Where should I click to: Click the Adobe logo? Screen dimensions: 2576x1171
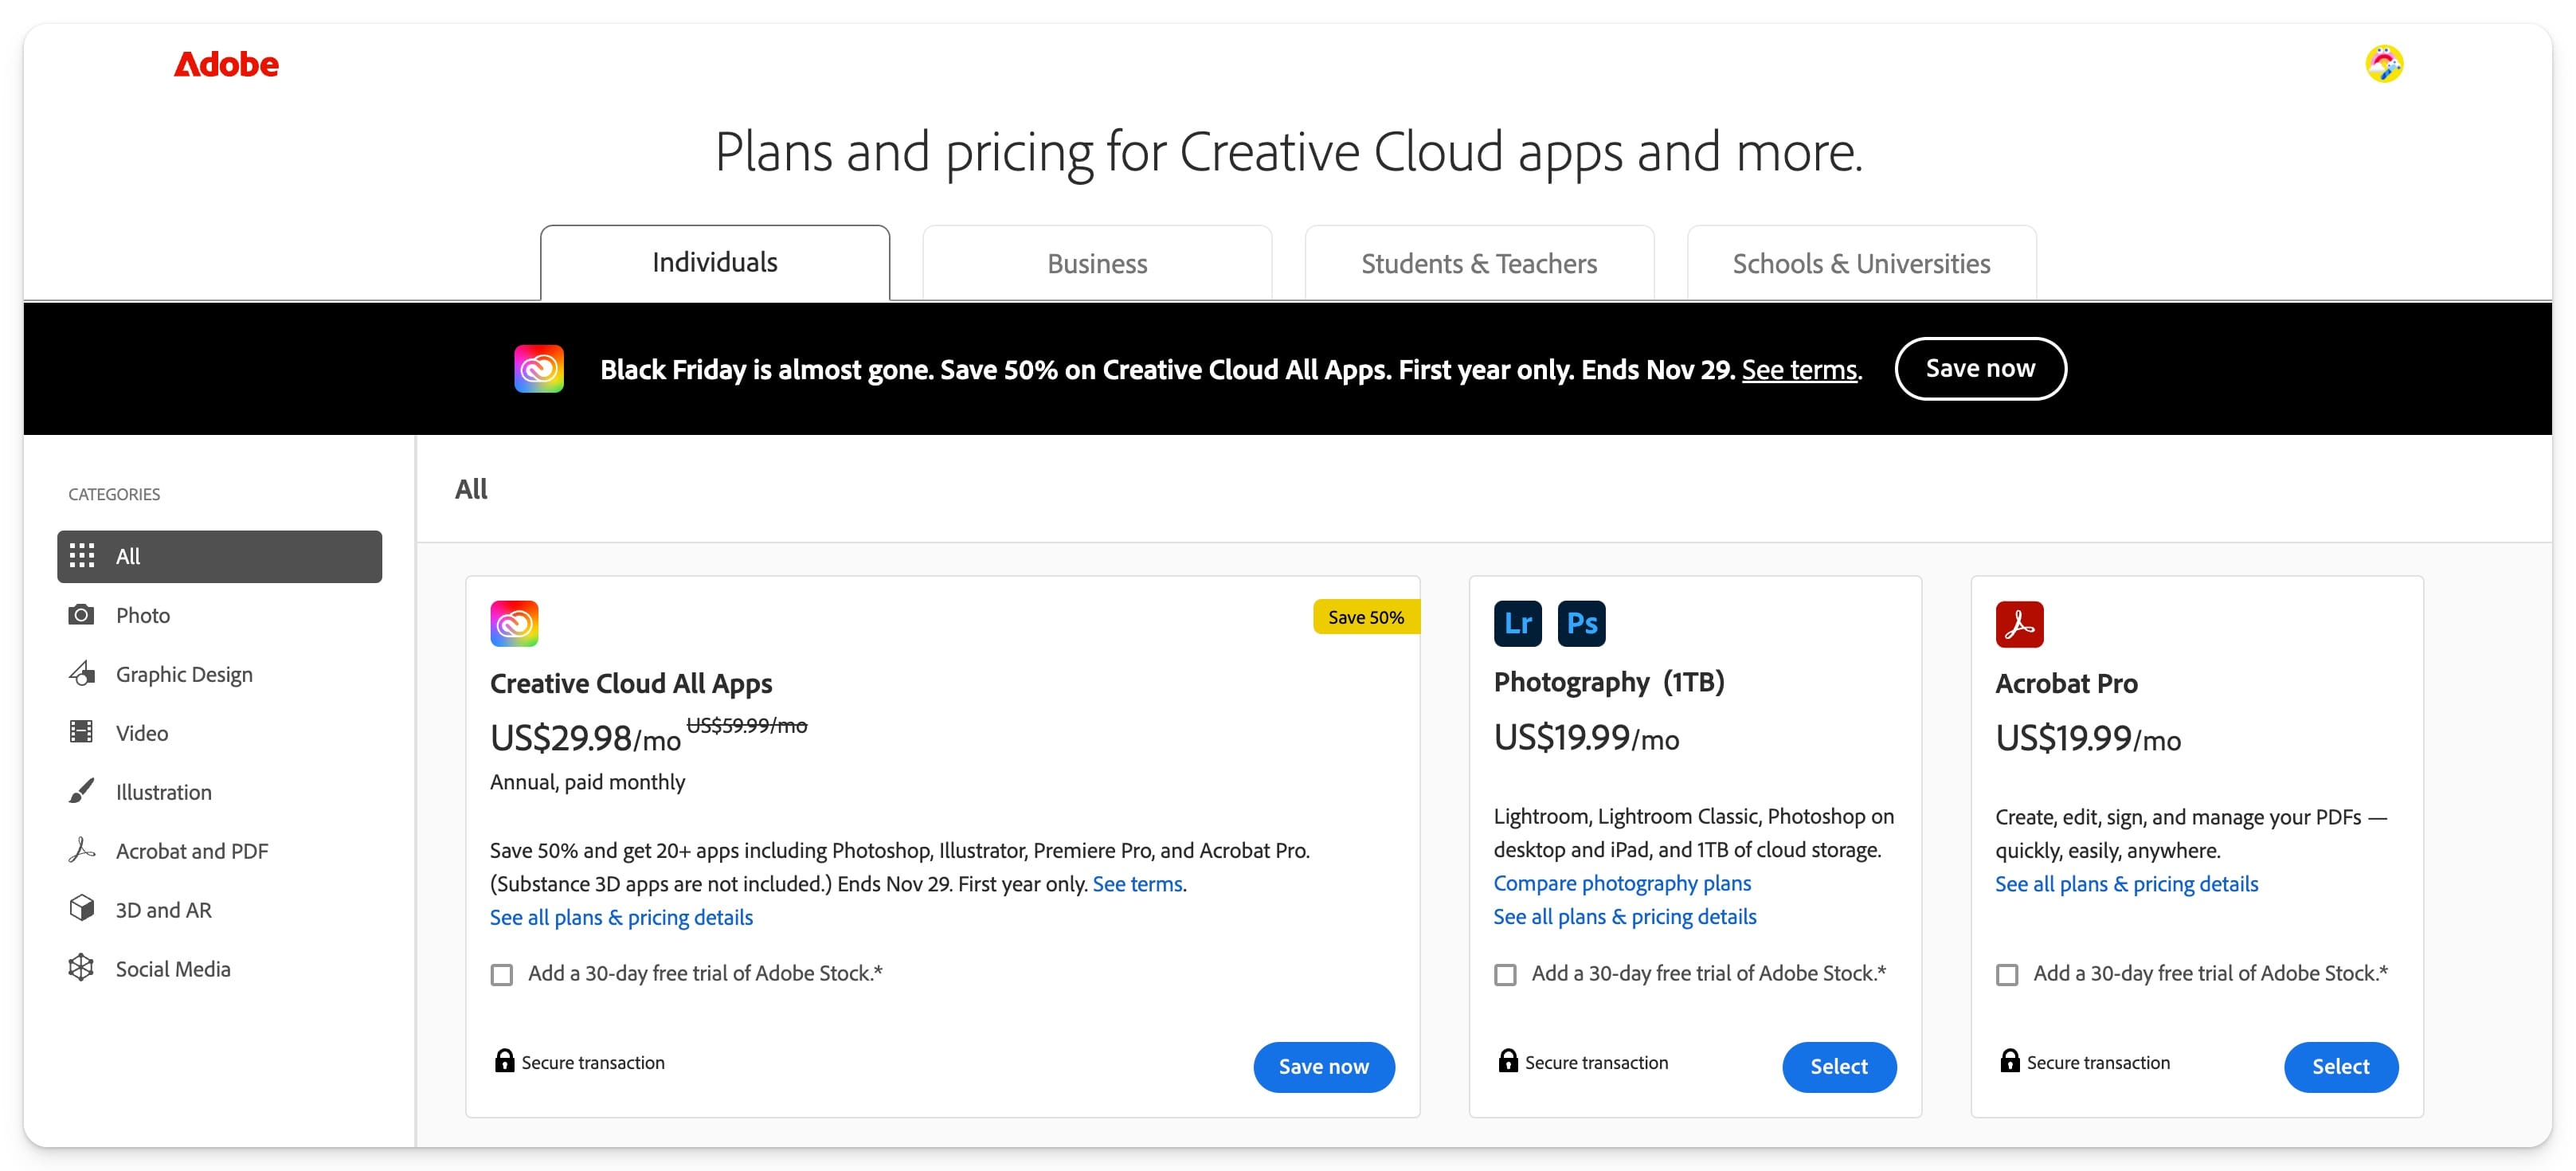tap(226, 64)
